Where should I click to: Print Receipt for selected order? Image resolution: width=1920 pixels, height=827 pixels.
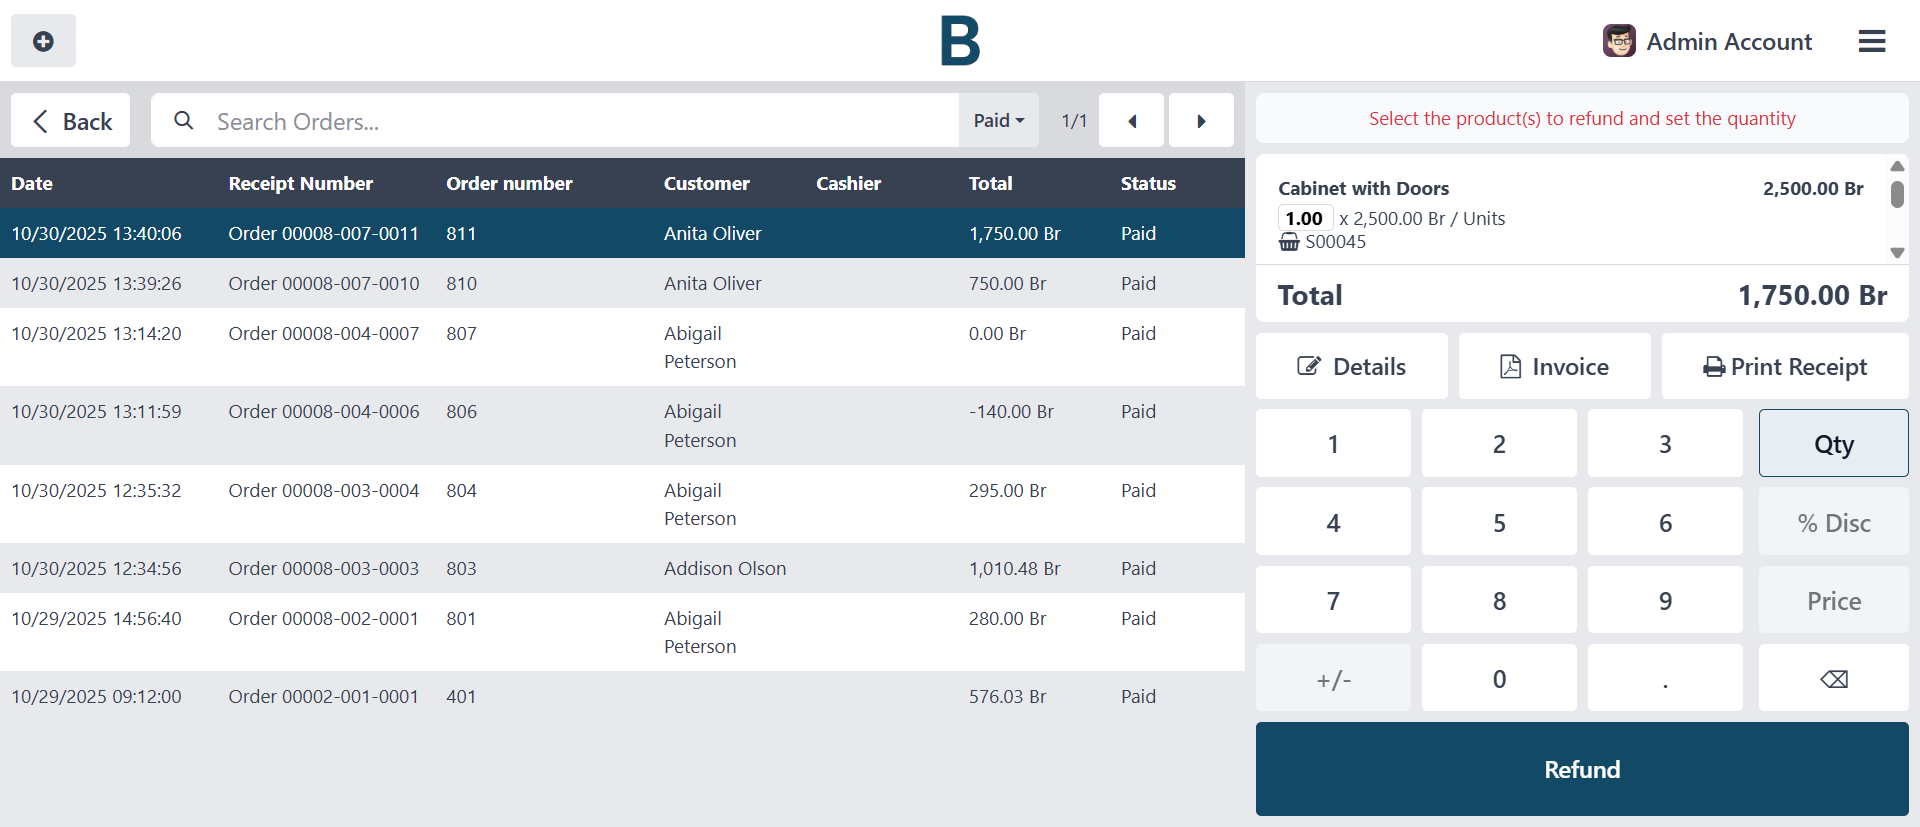coord(1784,367)
